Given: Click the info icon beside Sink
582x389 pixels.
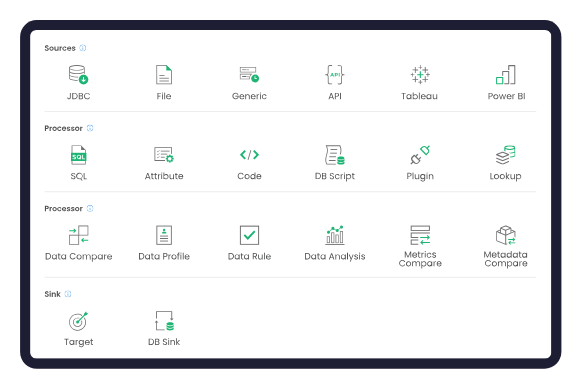Looking at the screenshot, I should point(68,294).
